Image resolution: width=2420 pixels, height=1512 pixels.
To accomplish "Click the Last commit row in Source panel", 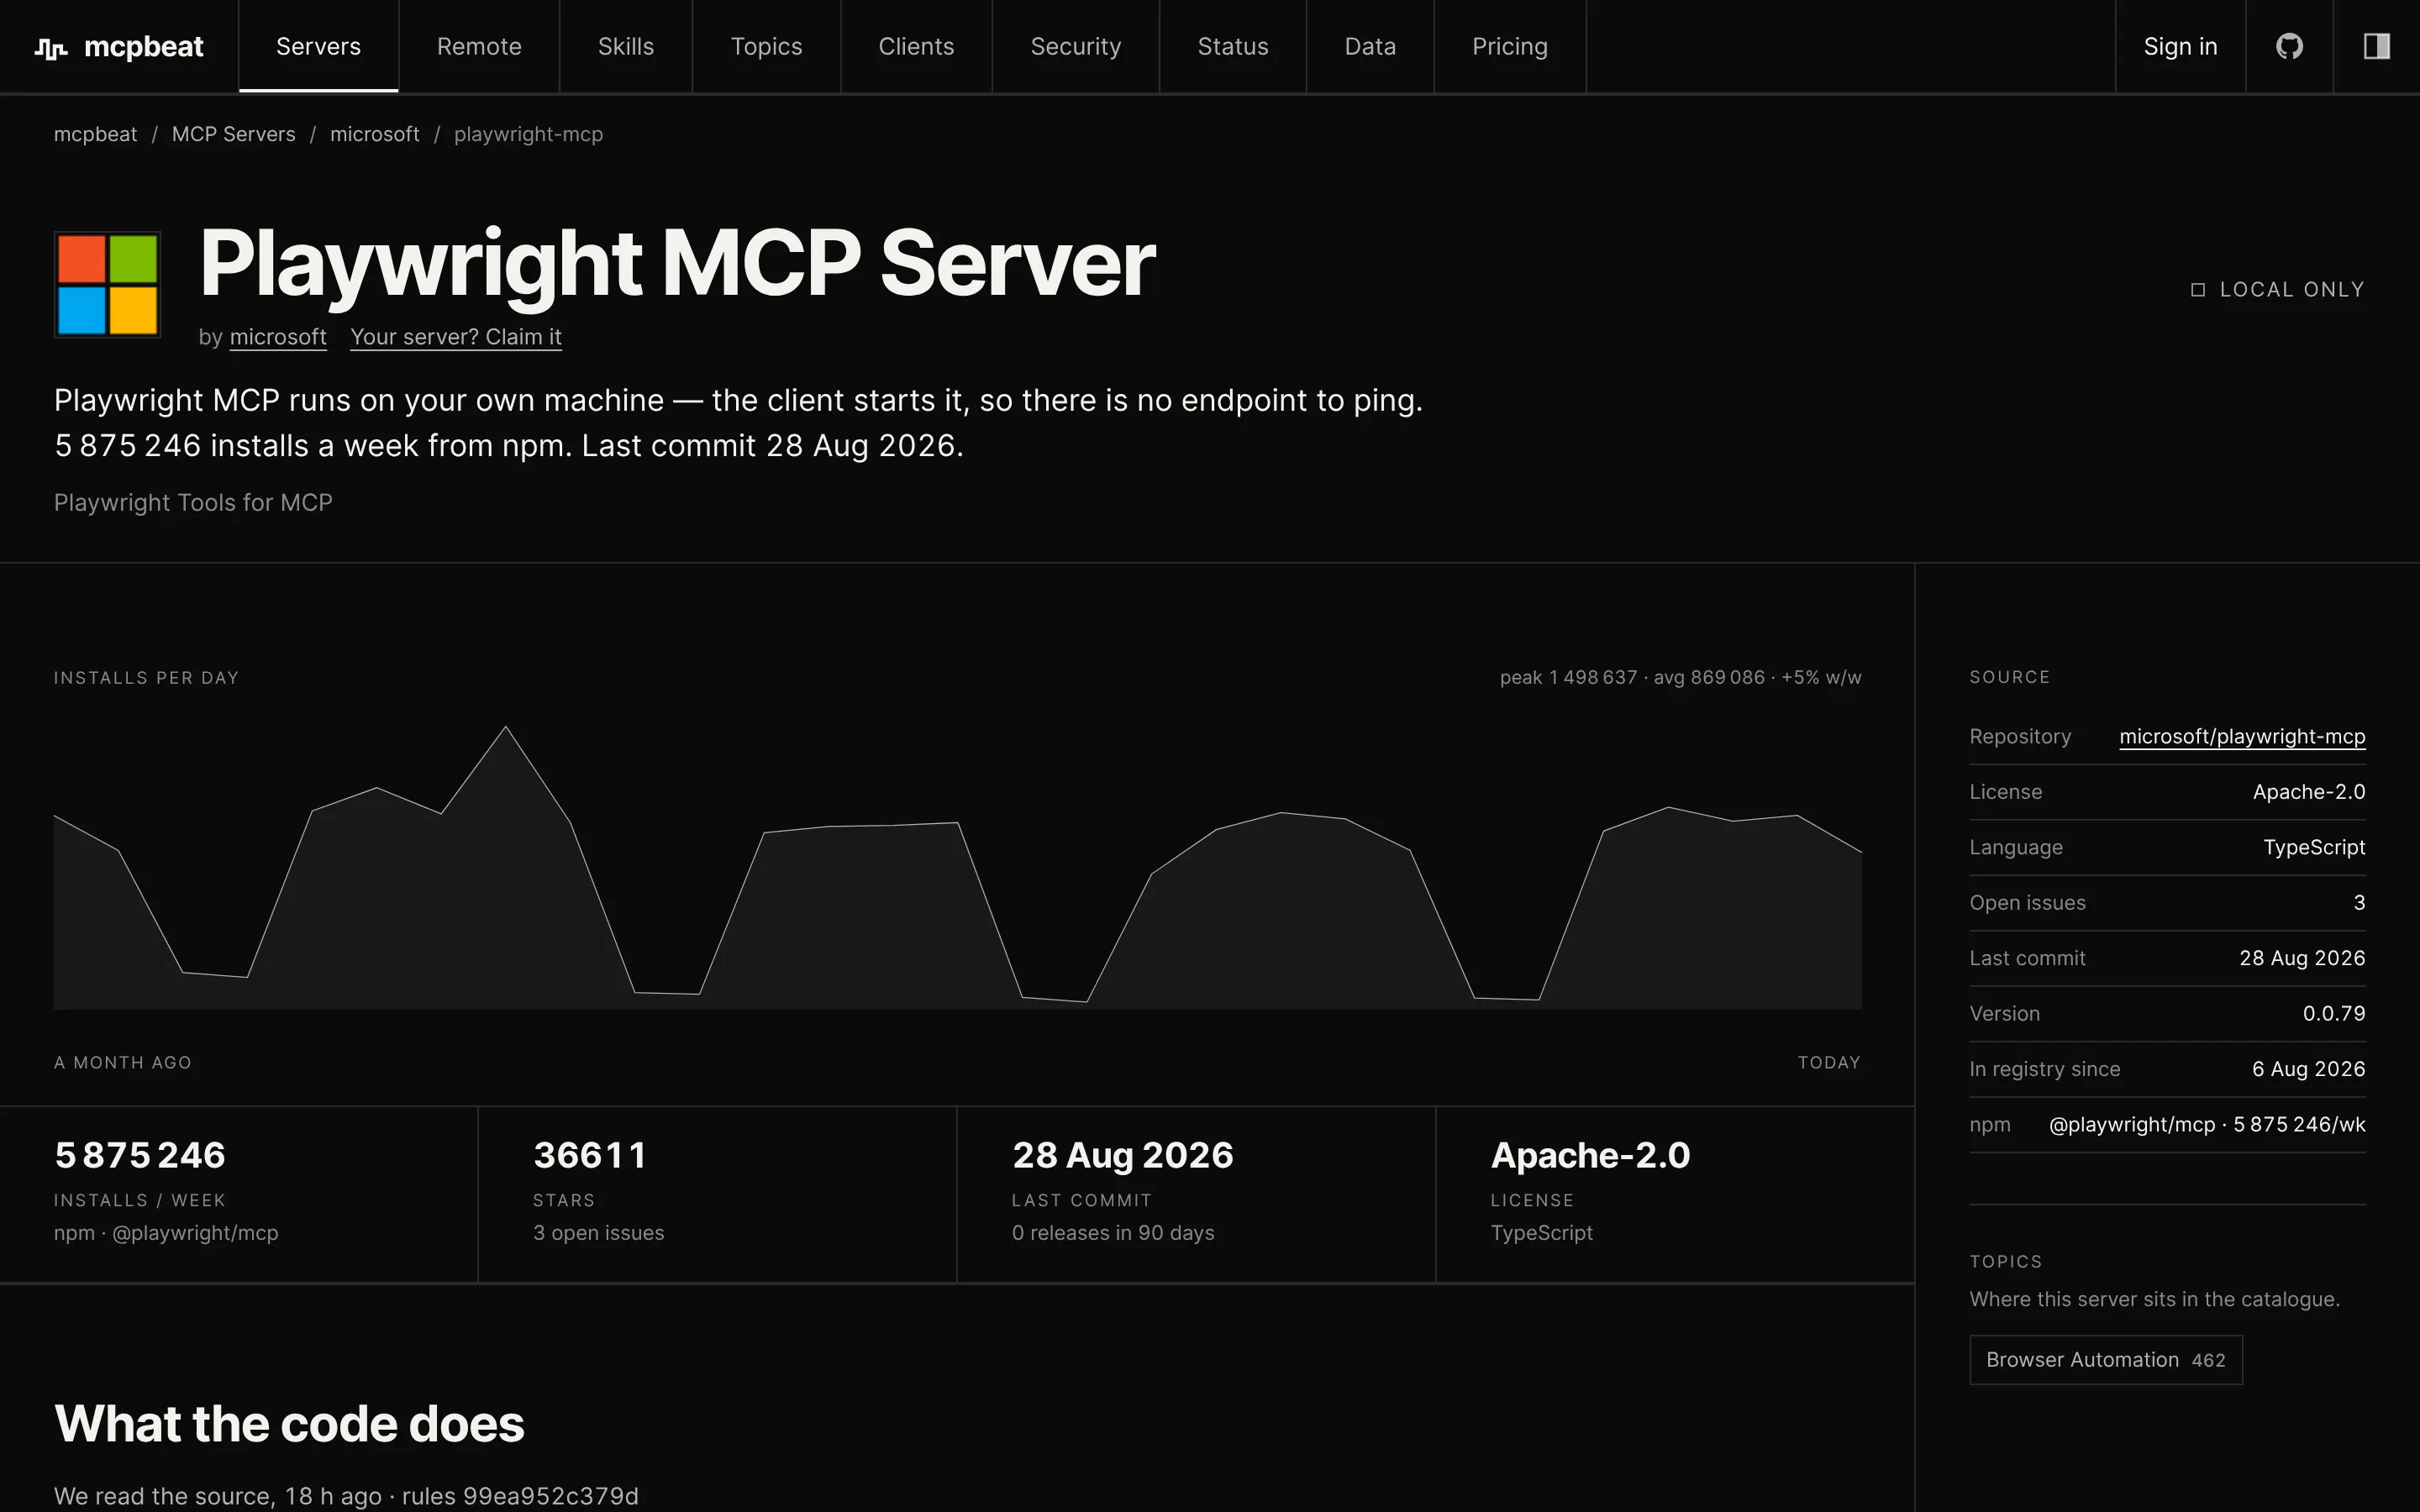I will pyautogui.click(x=2167, y=958).
